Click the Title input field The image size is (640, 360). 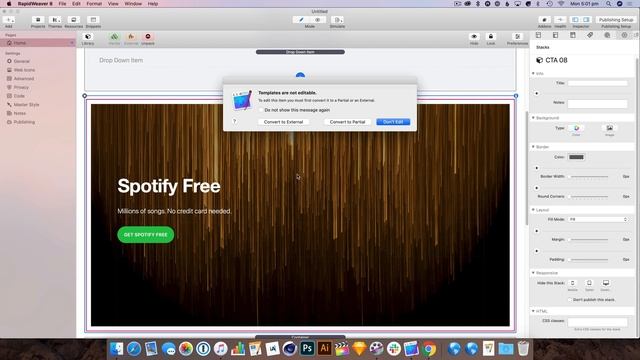tap(598, 83)
